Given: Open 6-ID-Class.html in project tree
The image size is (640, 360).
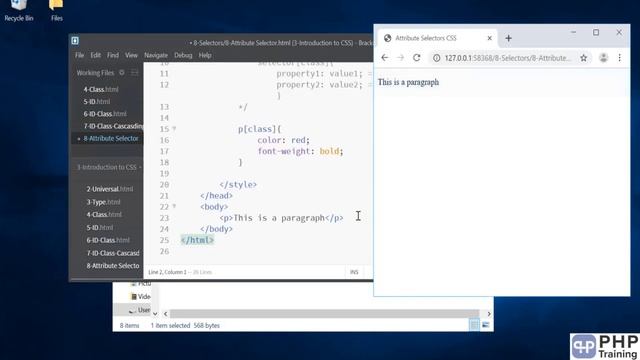Looking at the screenshot, I should click(108, 240).
